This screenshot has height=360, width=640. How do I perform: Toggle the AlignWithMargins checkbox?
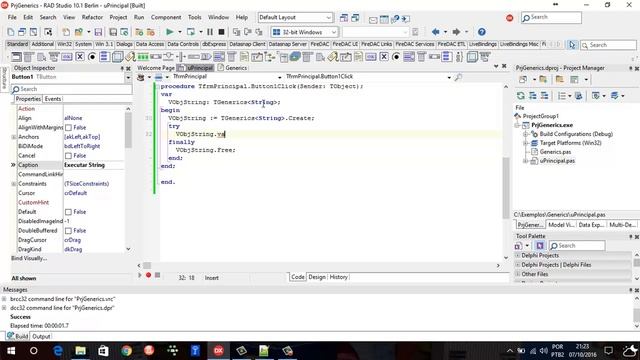click(69, 128)
